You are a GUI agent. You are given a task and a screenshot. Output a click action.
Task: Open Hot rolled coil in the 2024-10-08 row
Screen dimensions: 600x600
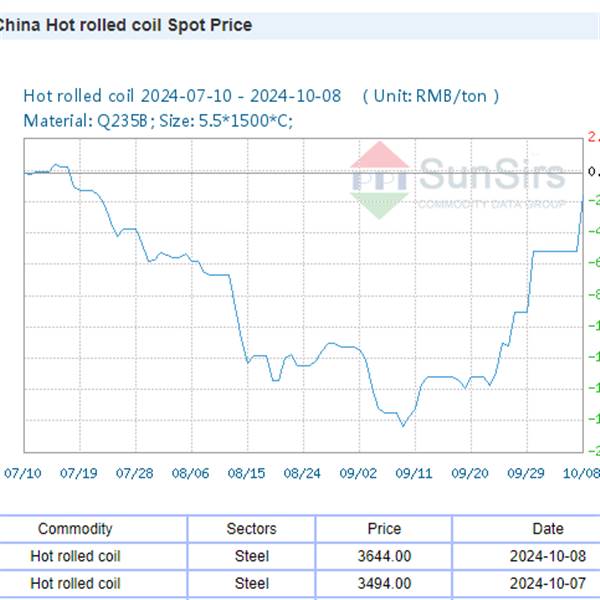(x=75, y=556)
